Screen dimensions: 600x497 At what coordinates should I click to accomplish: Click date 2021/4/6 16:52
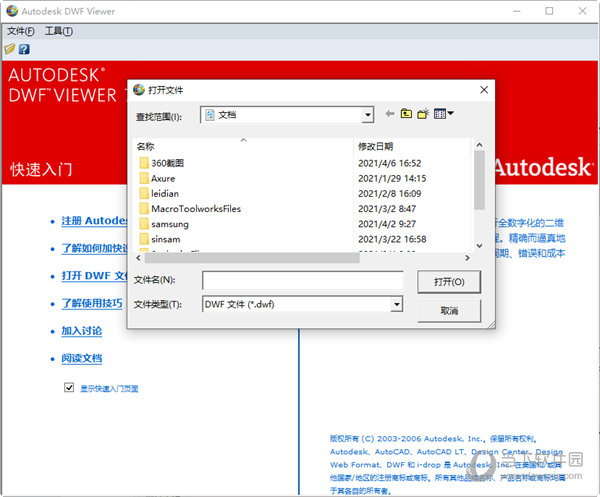pos(390,163)
